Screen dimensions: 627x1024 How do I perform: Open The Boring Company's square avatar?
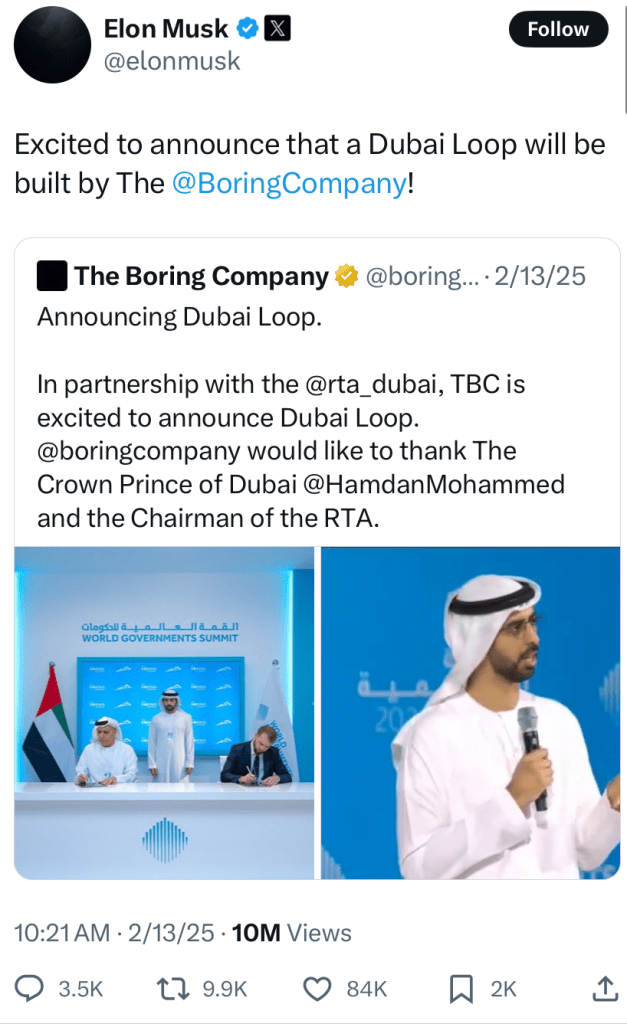[52, 276]
